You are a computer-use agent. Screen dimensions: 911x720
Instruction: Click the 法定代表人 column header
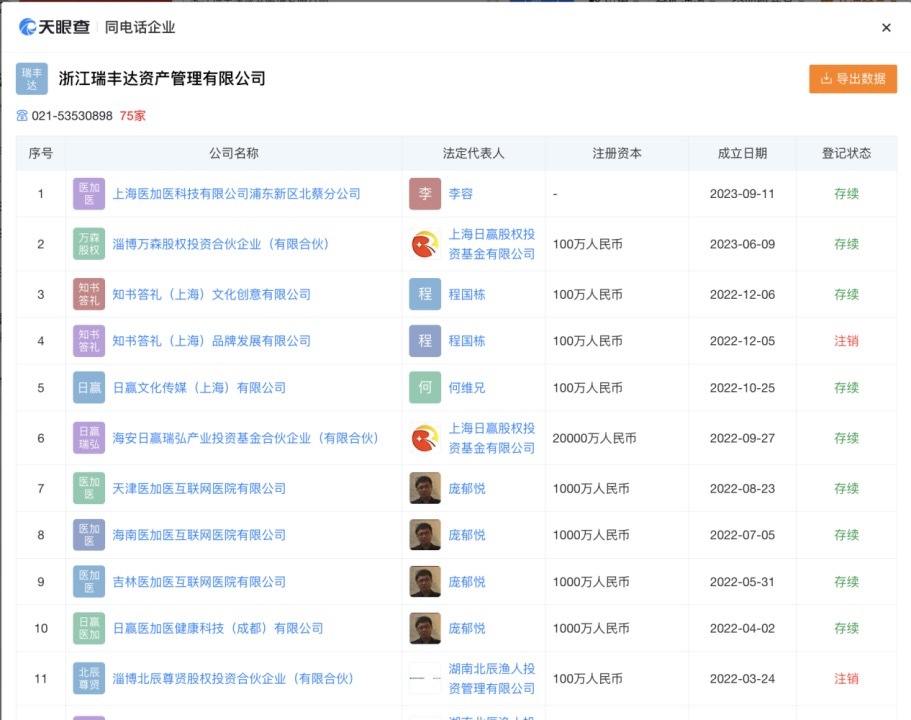tap(474, 153)
